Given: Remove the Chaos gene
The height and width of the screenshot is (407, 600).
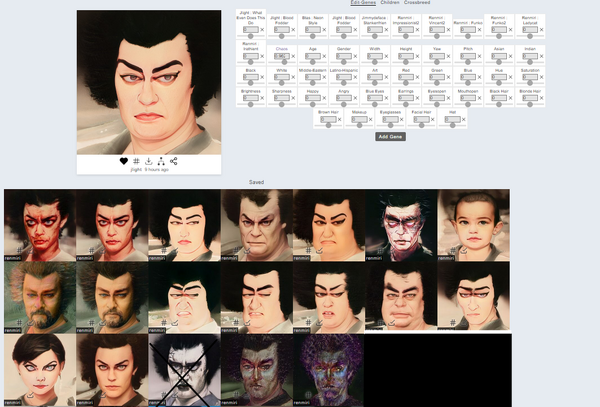Looking at the screenshot, I should [293, 56].
